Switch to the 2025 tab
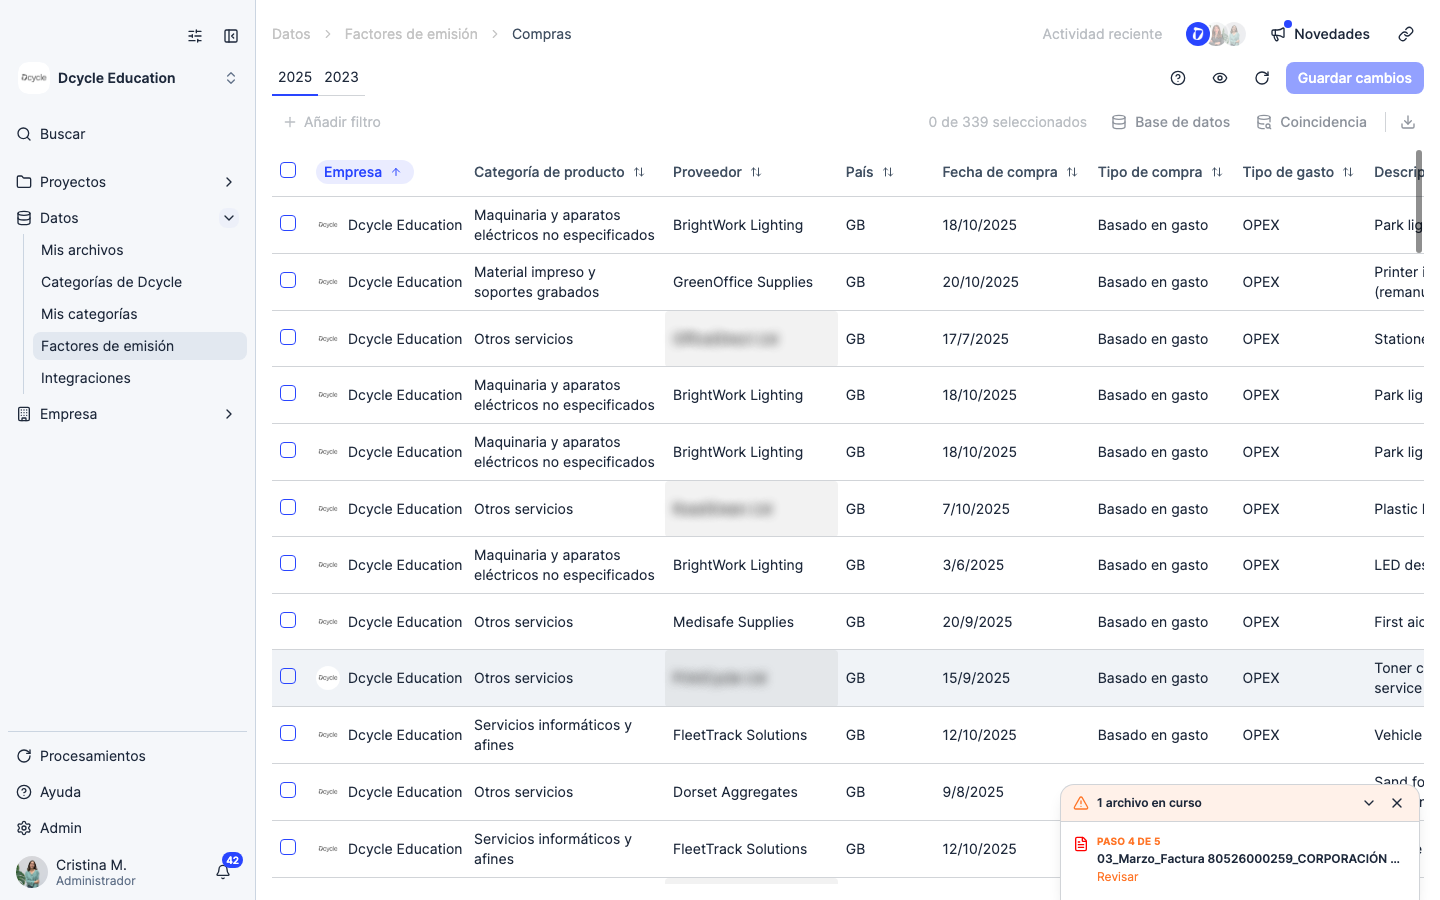Viewport: 1440px width, 900px height. [295, 77]
